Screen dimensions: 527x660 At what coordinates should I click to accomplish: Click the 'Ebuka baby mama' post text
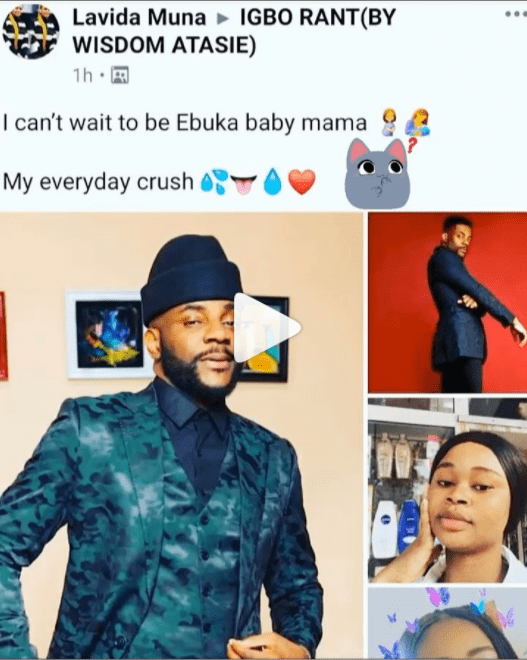point(271,123)
